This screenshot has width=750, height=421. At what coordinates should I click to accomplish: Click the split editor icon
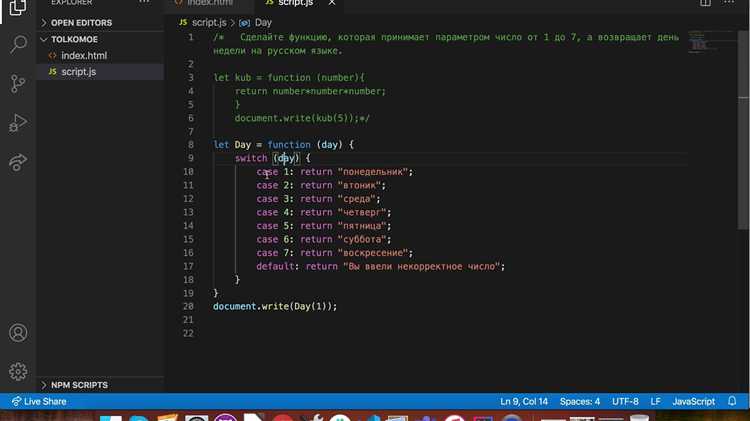coord(706,3)
